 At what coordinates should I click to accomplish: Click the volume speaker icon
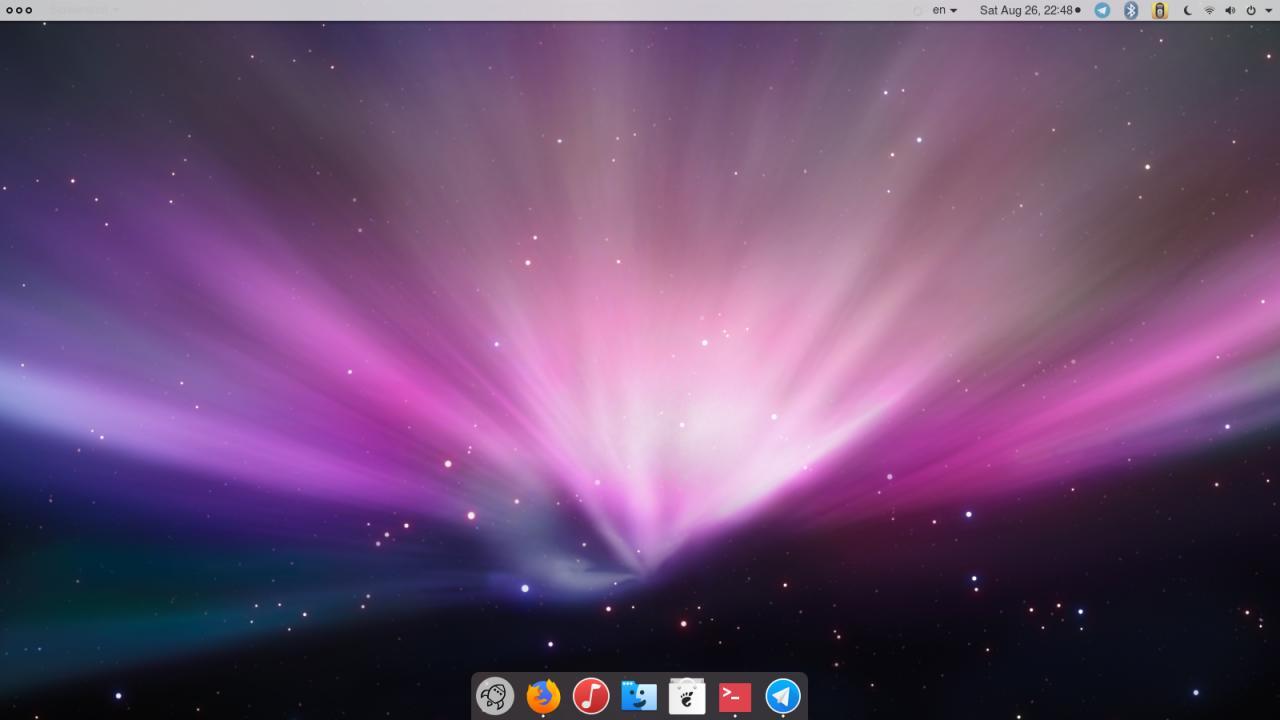tap(1230, 10)
